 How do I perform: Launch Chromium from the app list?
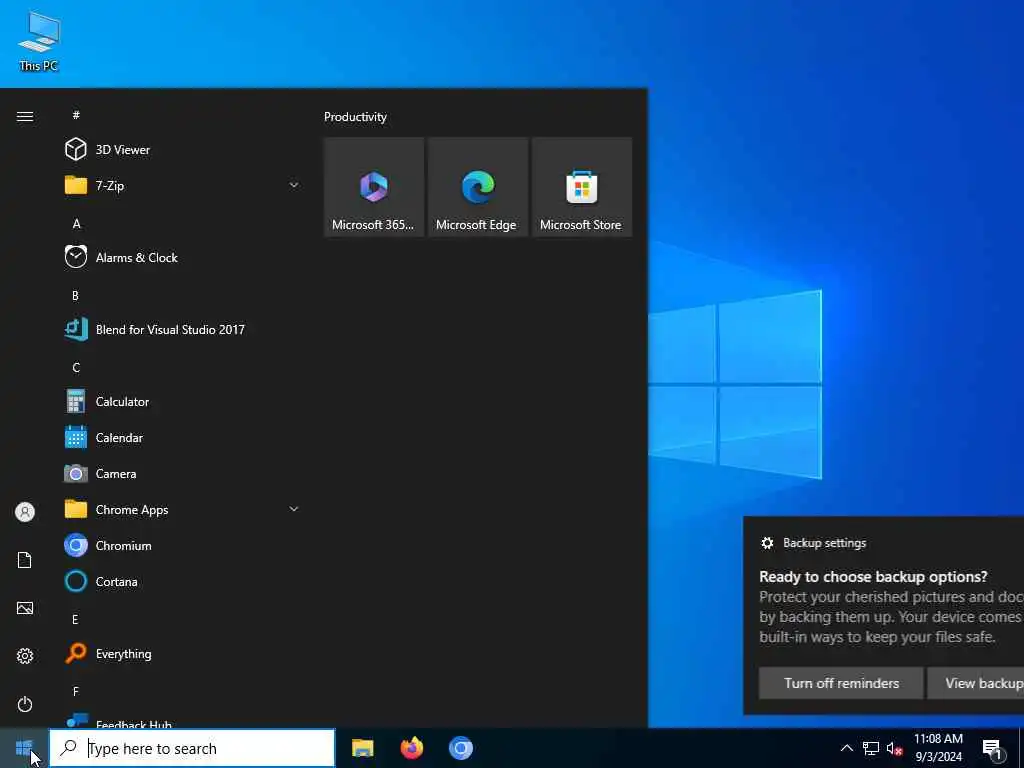pyautogui.click(x=183, y=545)
